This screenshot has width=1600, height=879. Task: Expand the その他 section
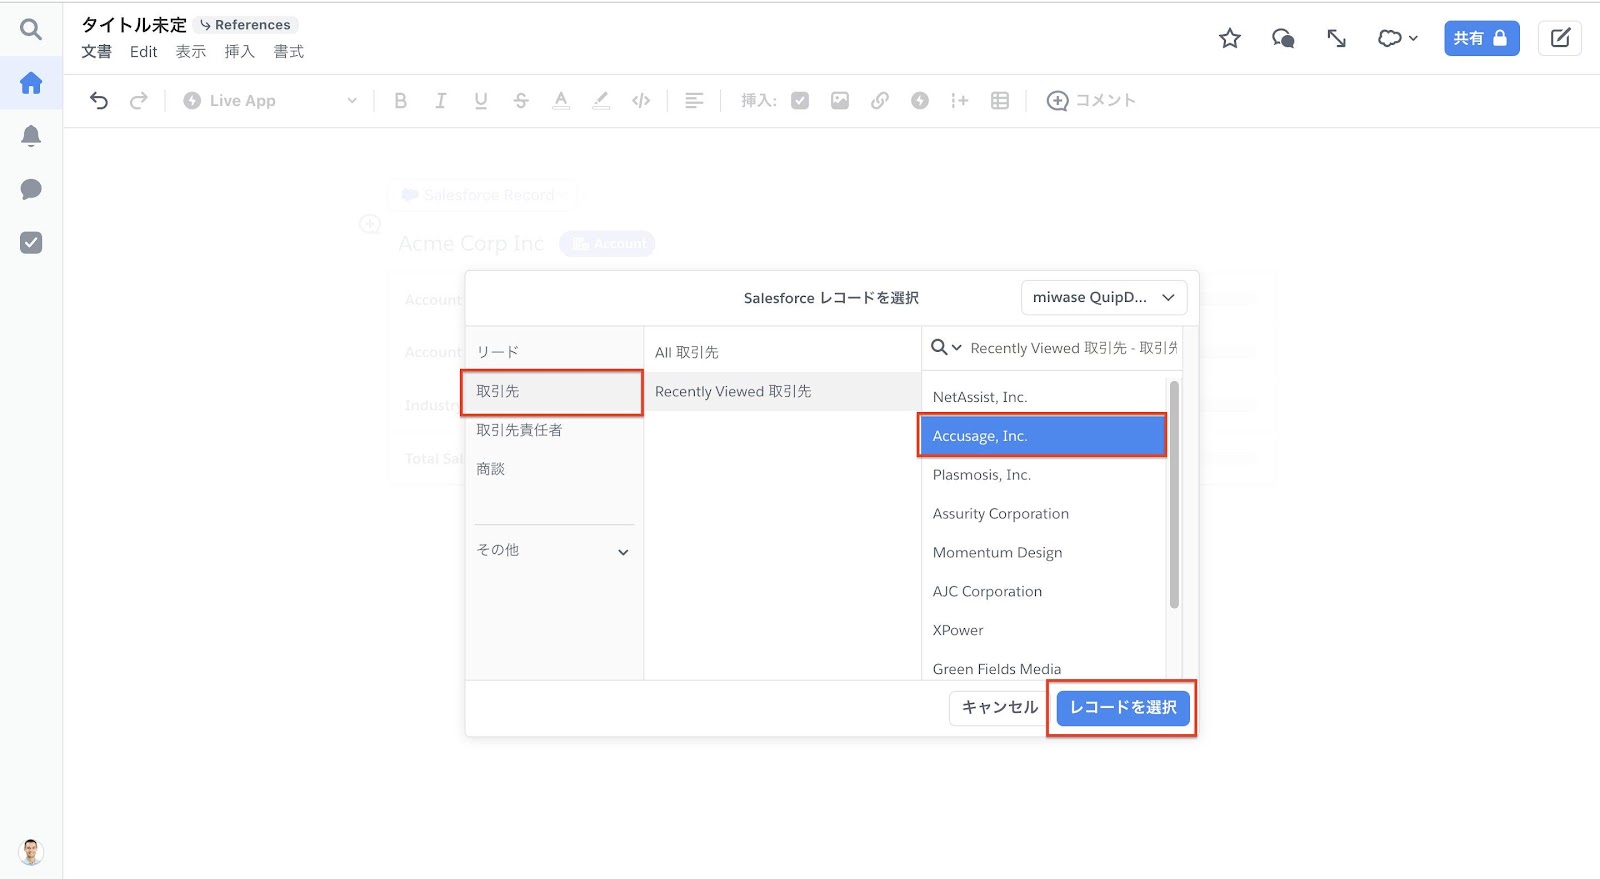click(554, 550)
